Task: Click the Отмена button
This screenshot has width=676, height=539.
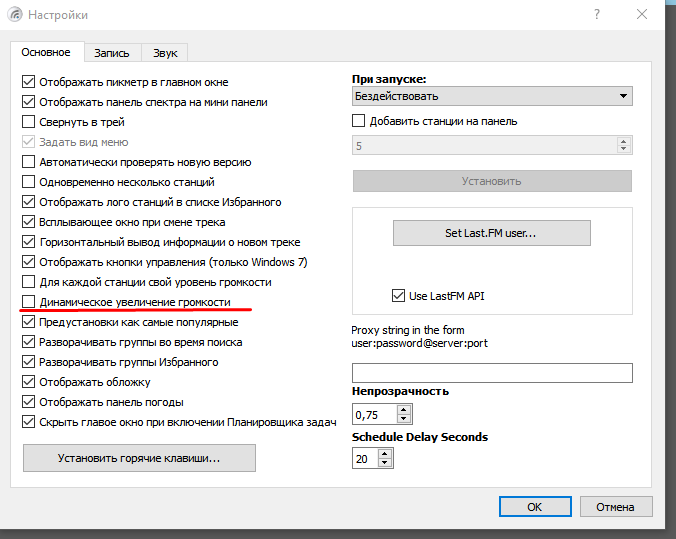Action: 615,507
